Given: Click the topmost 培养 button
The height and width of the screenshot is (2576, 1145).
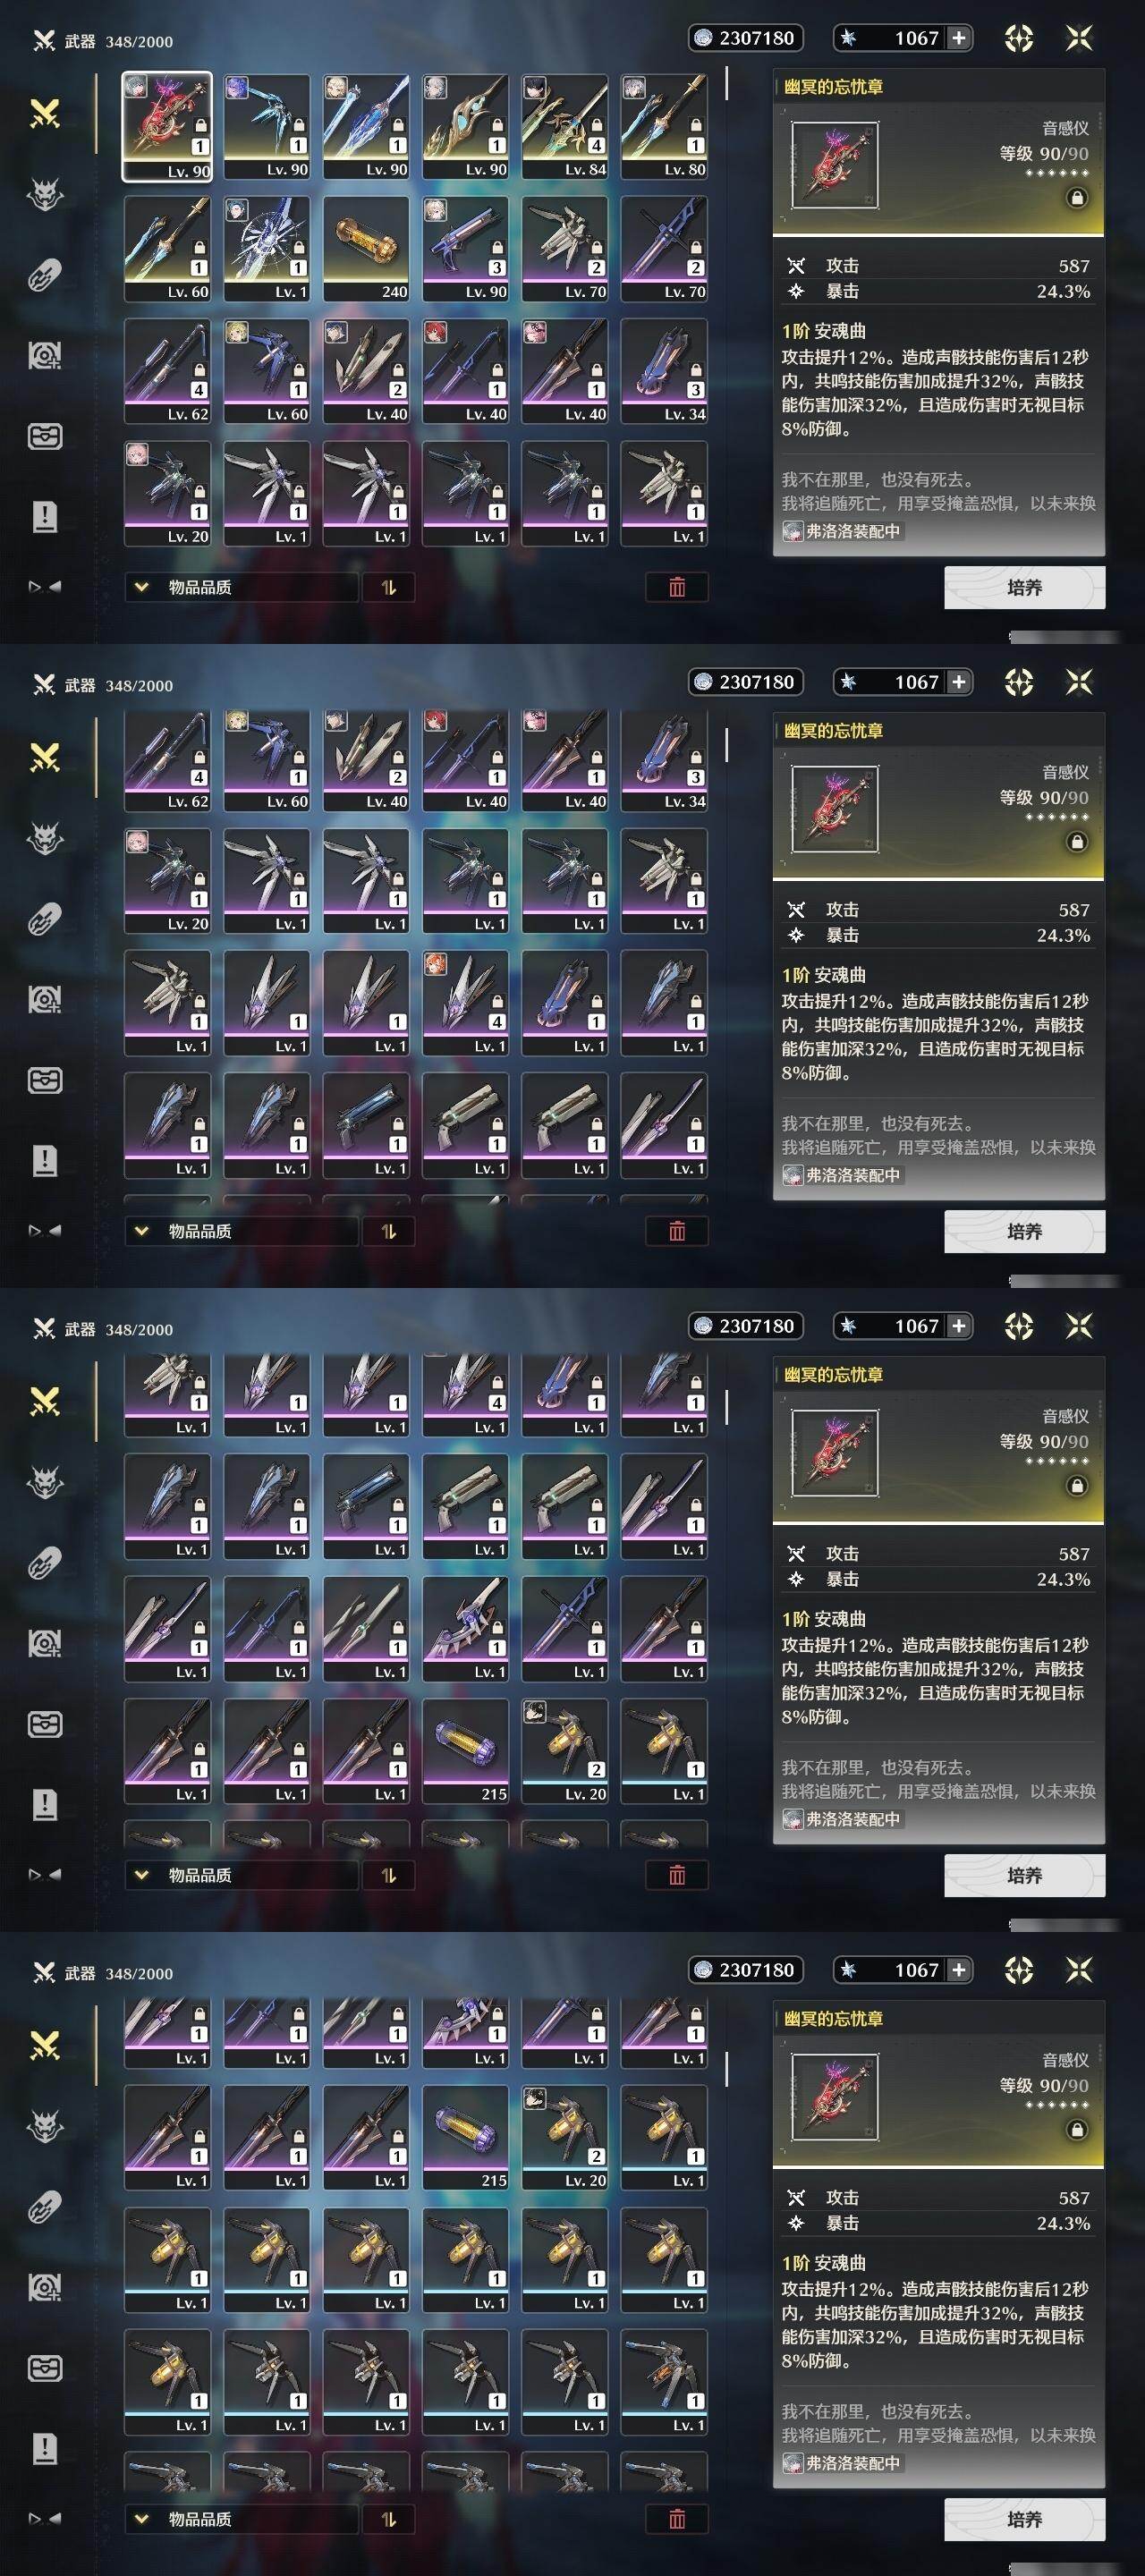Looking at the screenshot, I should coord(1024,587).
